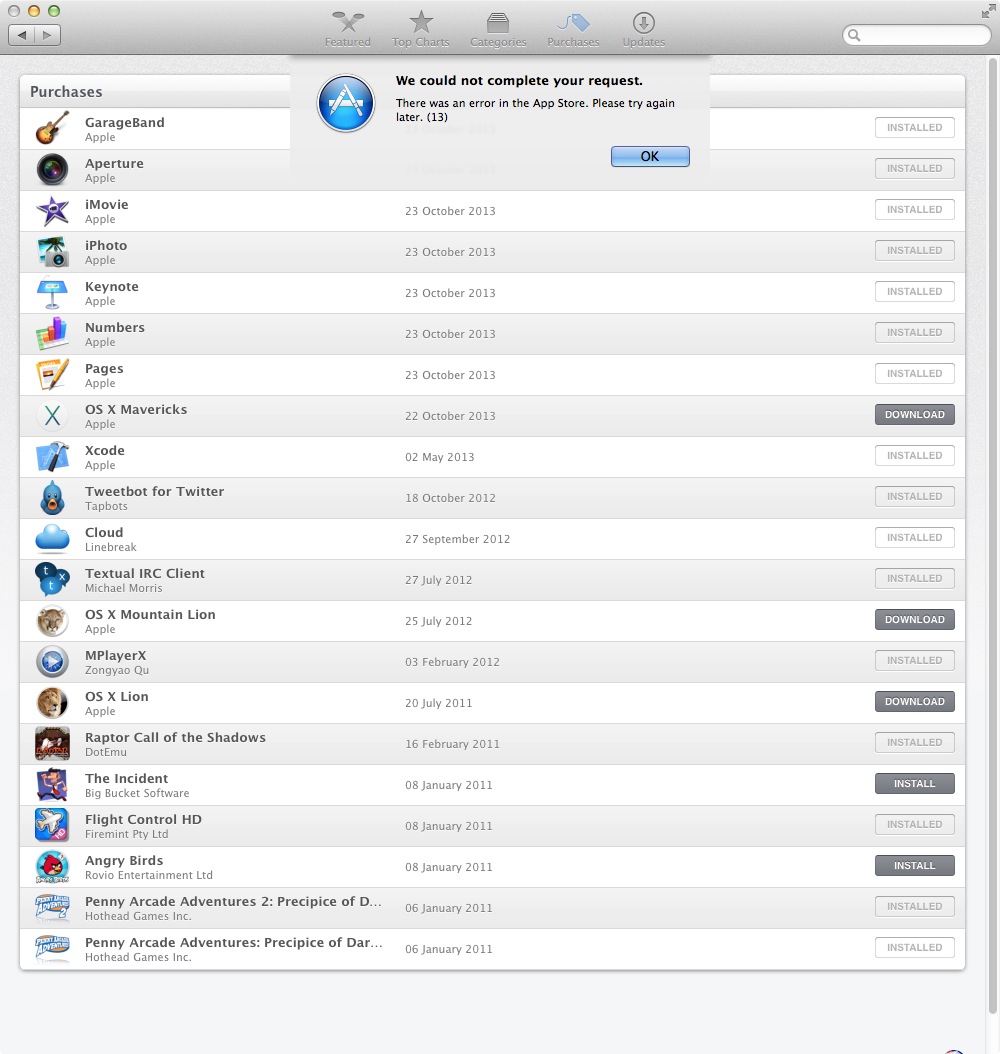The image size is (1000, 1054).
Task: Click the Pages app icon
Action: (x=52, y=374)
